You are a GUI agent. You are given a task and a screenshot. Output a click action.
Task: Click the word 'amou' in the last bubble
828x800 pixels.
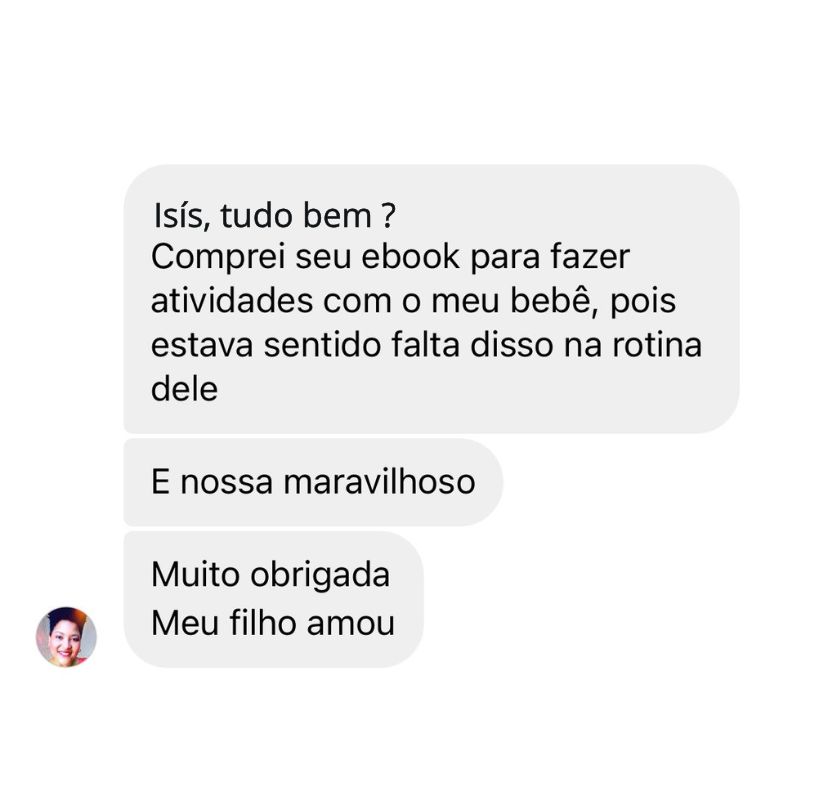click(351, 624)
